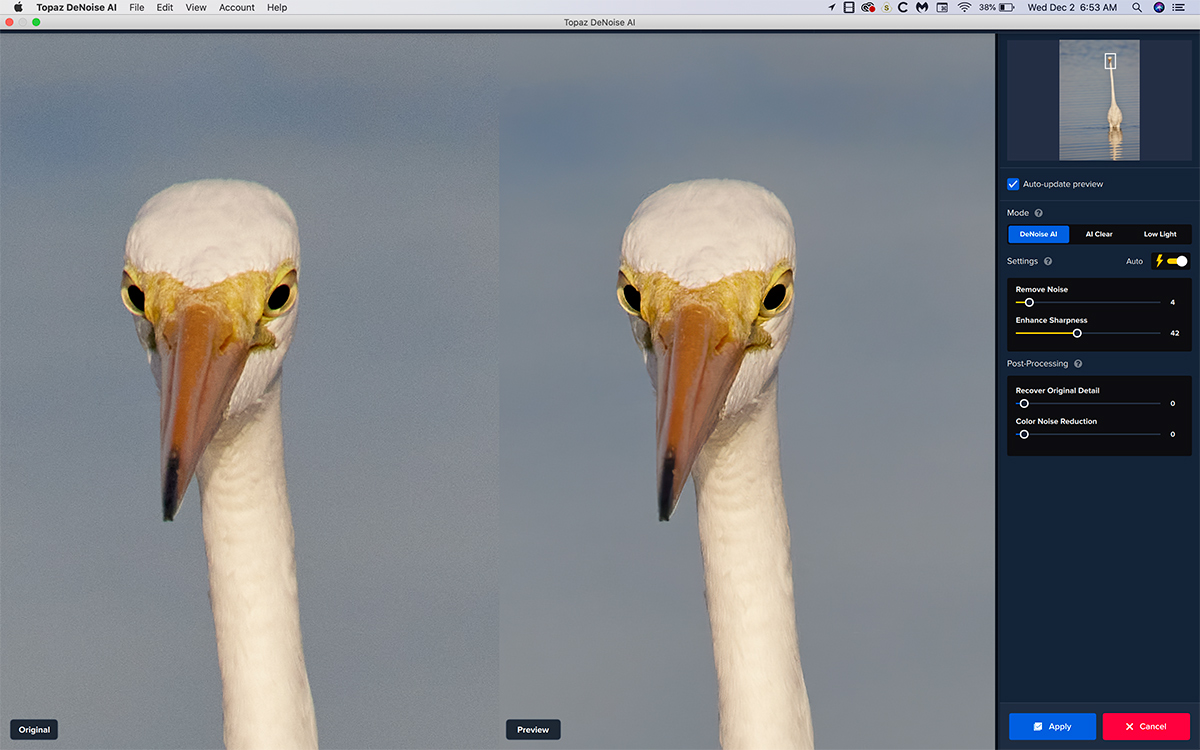The height and width of the screenshot is (750, 1200).
Task: Open the File menu
Action: [137, 7]
